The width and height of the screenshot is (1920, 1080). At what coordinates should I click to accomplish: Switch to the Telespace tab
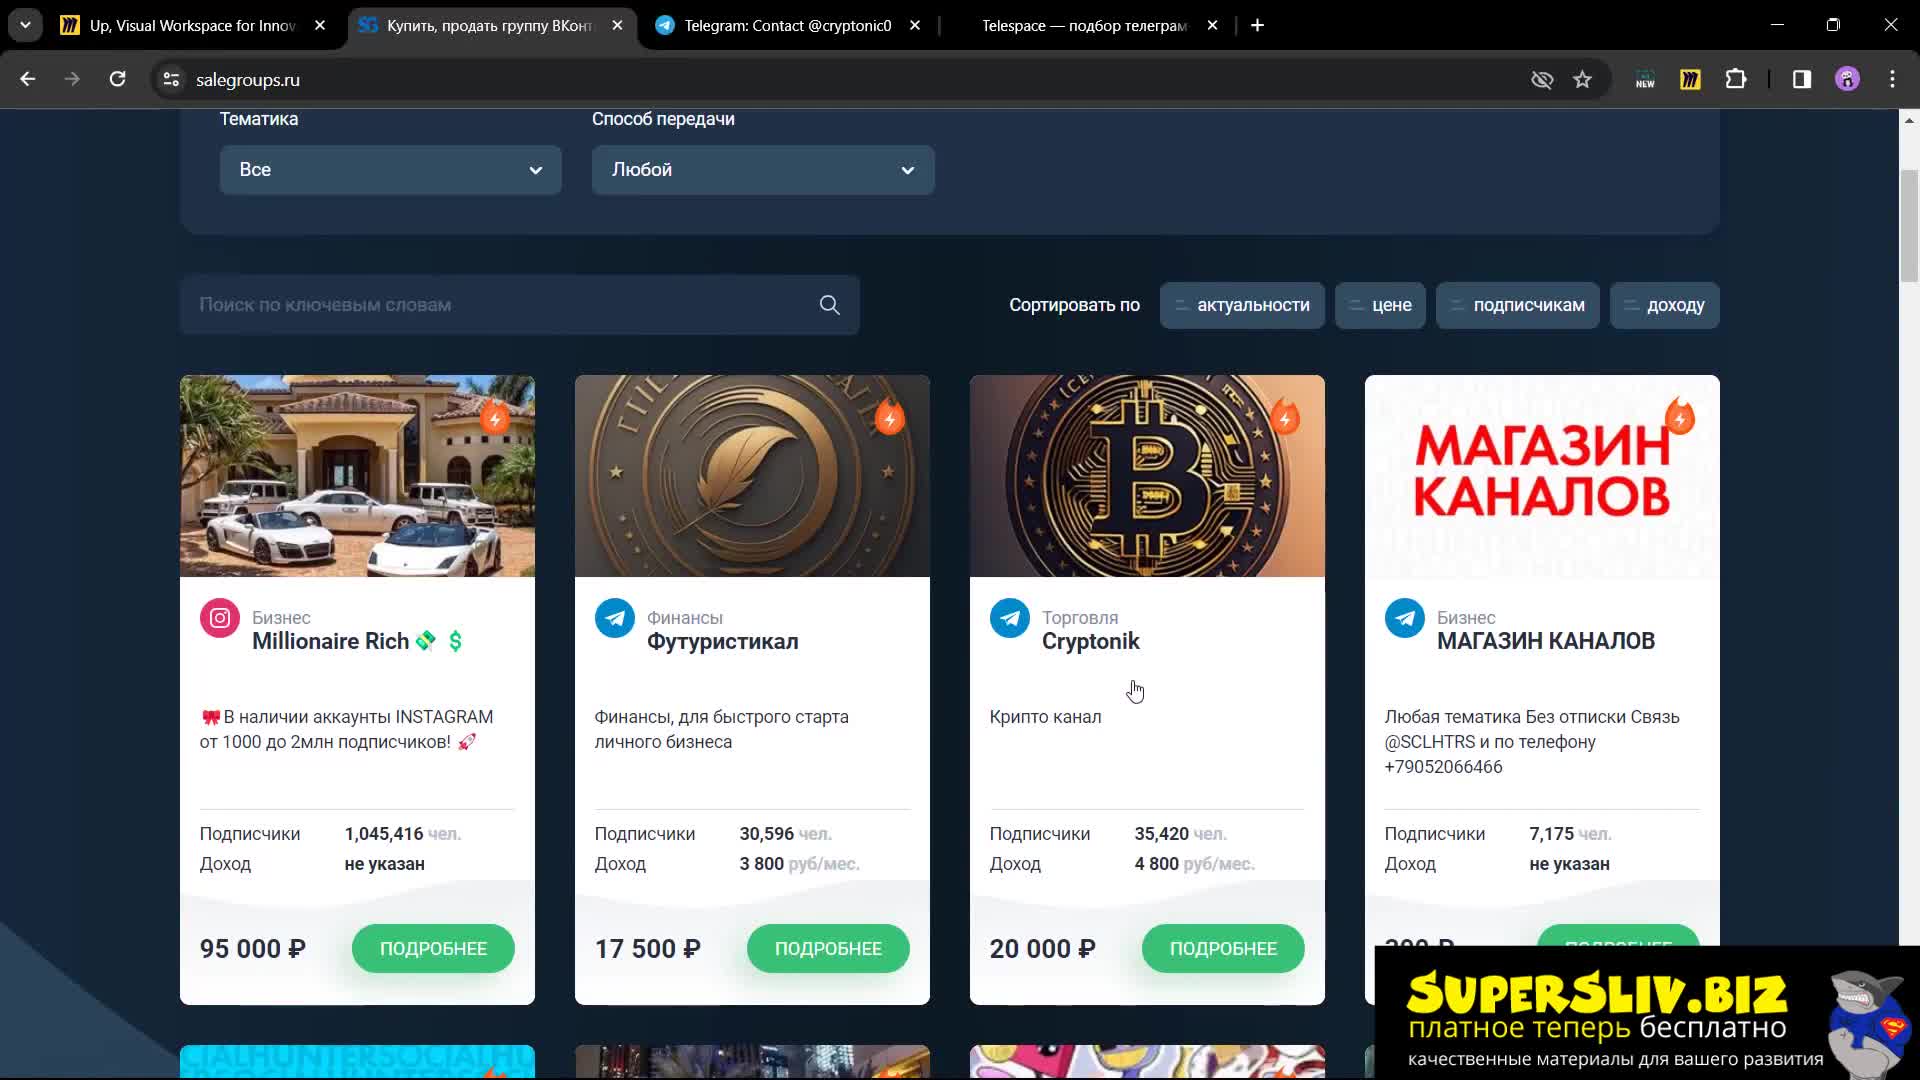[1085, 25]
